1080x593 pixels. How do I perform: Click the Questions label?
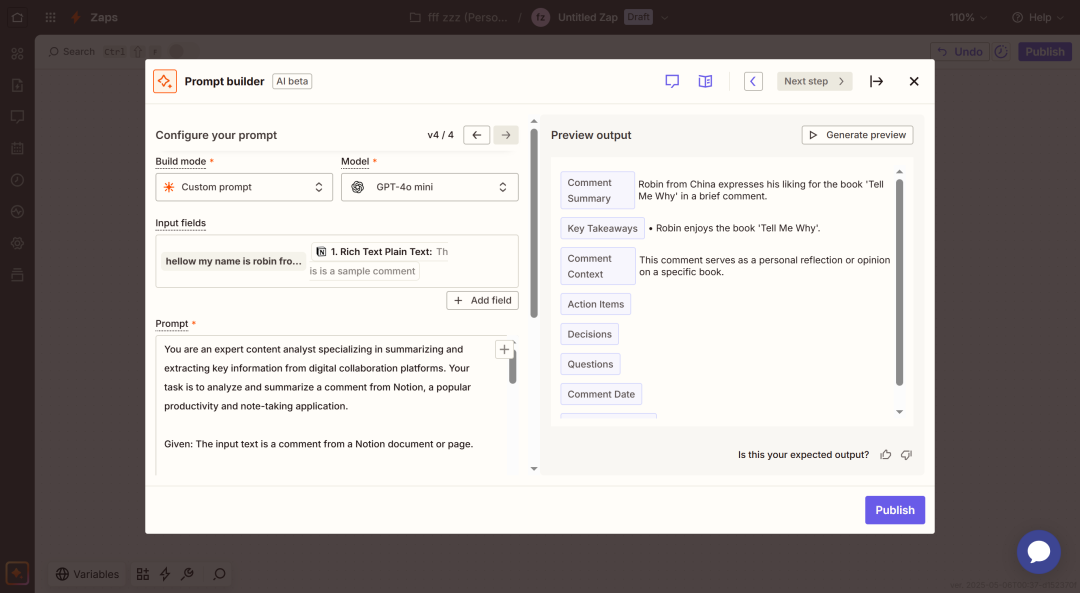point(590,364)
